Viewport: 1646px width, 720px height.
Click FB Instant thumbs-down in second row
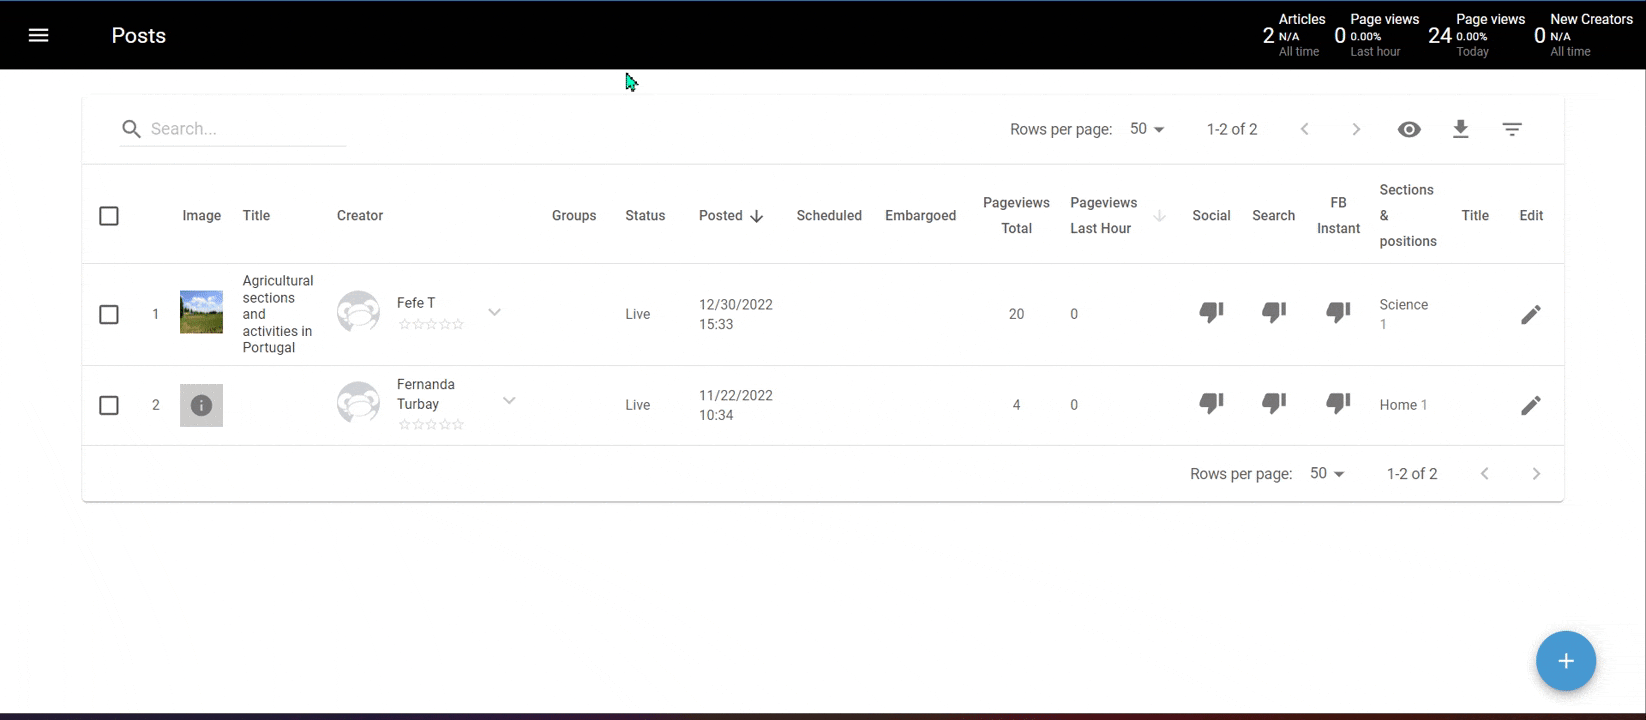click(1338, 403)
